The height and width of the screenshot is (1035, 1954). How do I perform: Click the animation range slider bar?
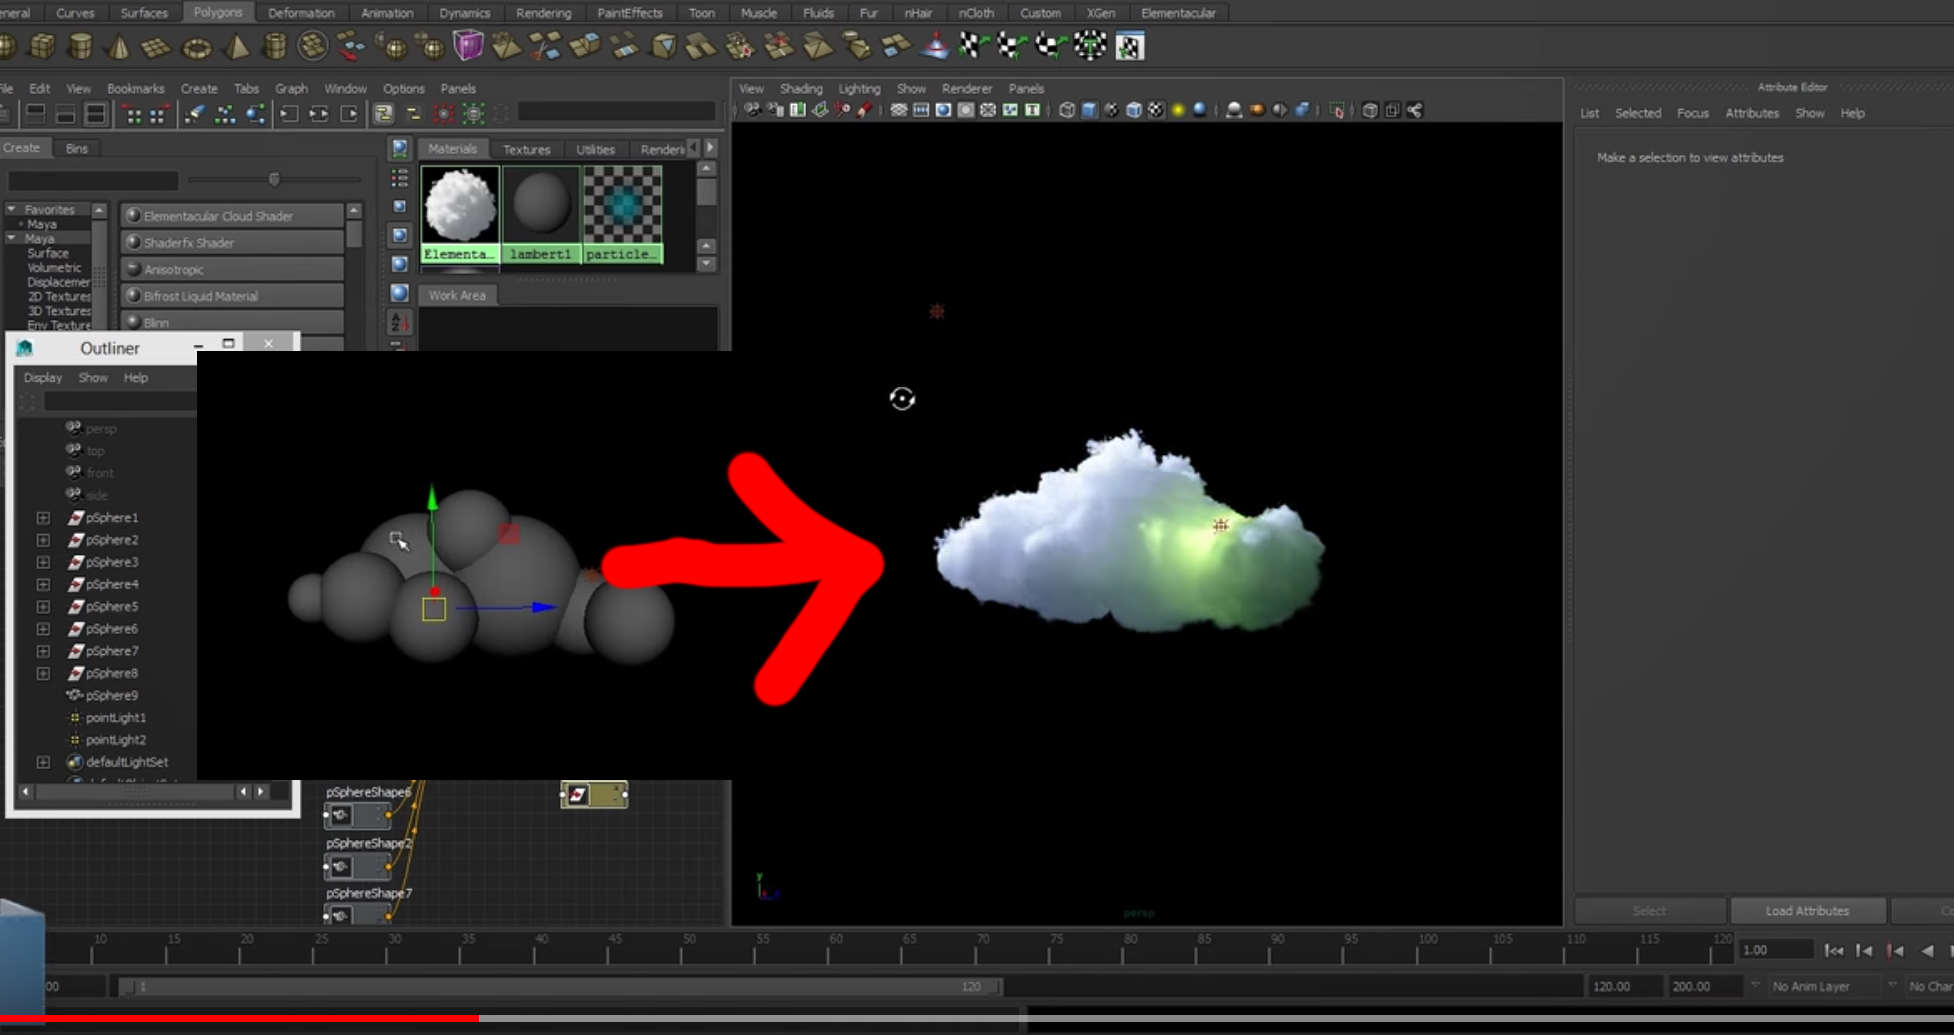coord(560,987)
